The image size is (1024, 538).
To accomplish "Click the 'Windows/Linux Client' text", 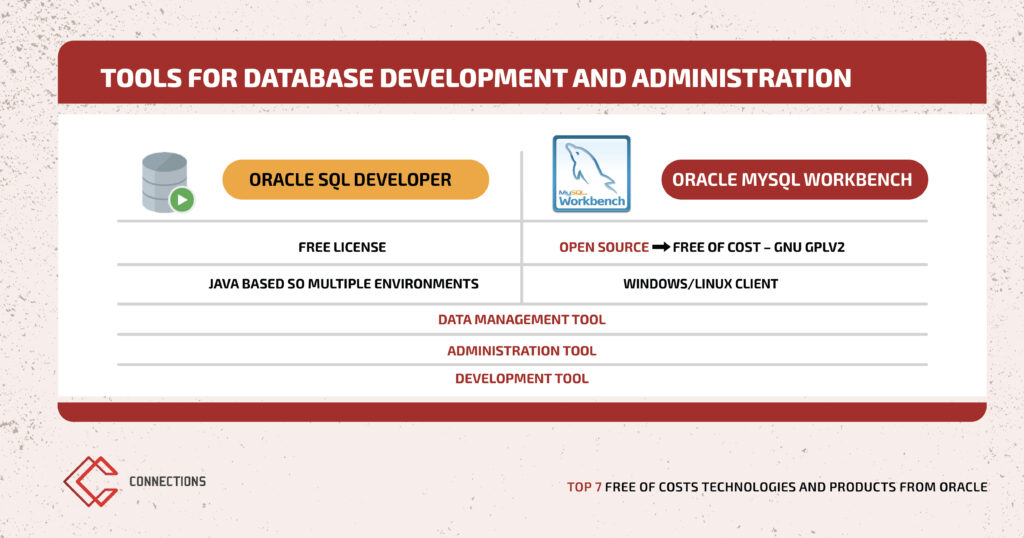I will 701,284.
